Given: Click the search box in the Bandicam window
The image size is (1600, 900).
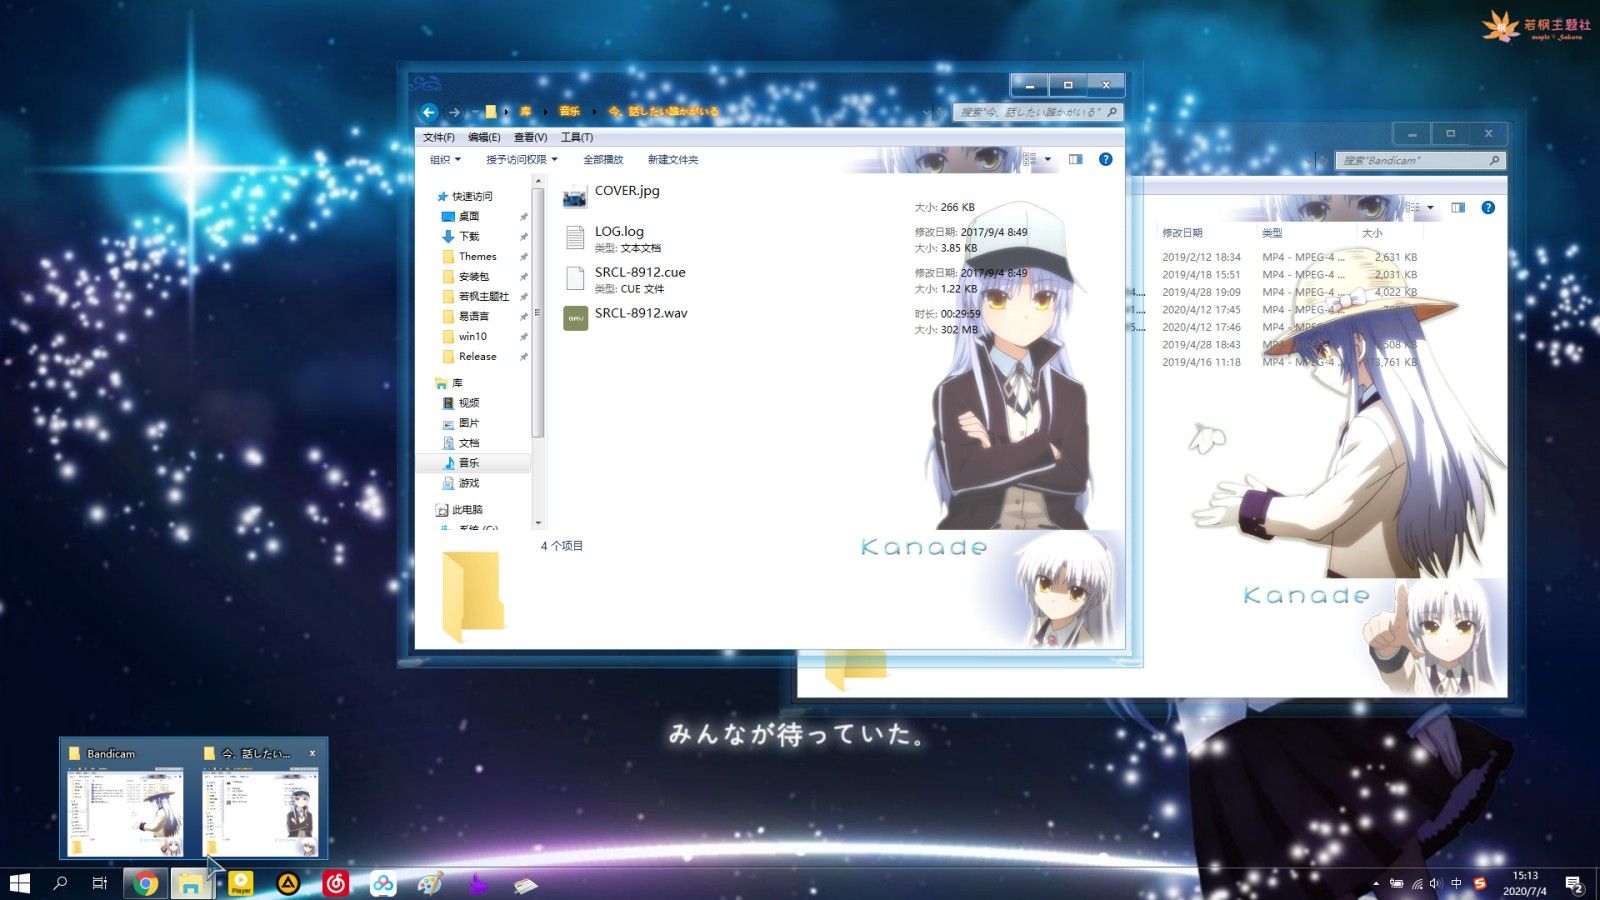Looking at the screenshot, I should click(1420, 160).
